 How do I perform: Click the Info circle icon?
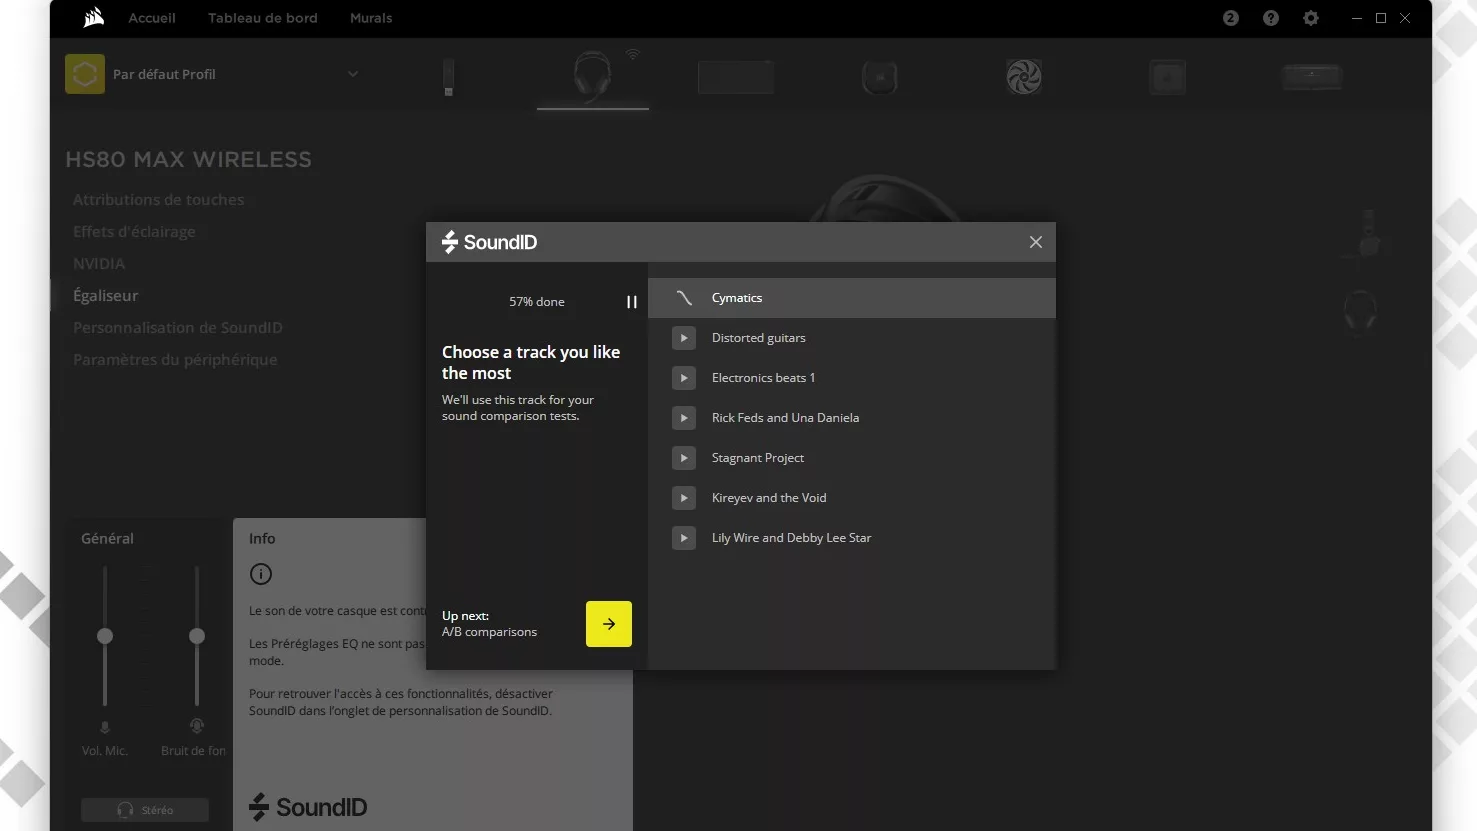(261, 574)
